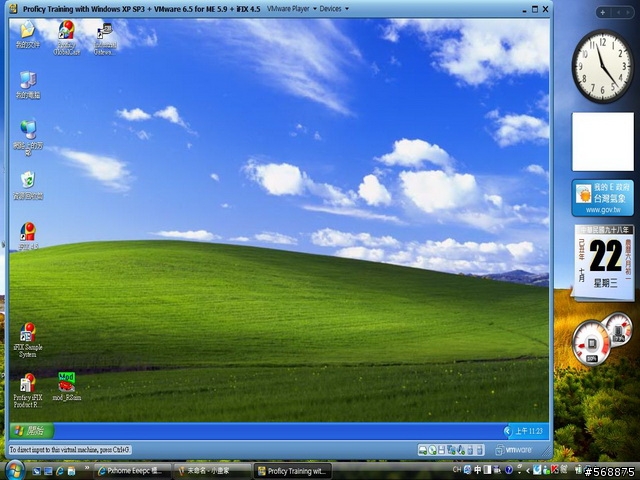Open the My Documents folder icon on the XP desktop
This screenshot has width=640, height=480.
pos(27,34)
